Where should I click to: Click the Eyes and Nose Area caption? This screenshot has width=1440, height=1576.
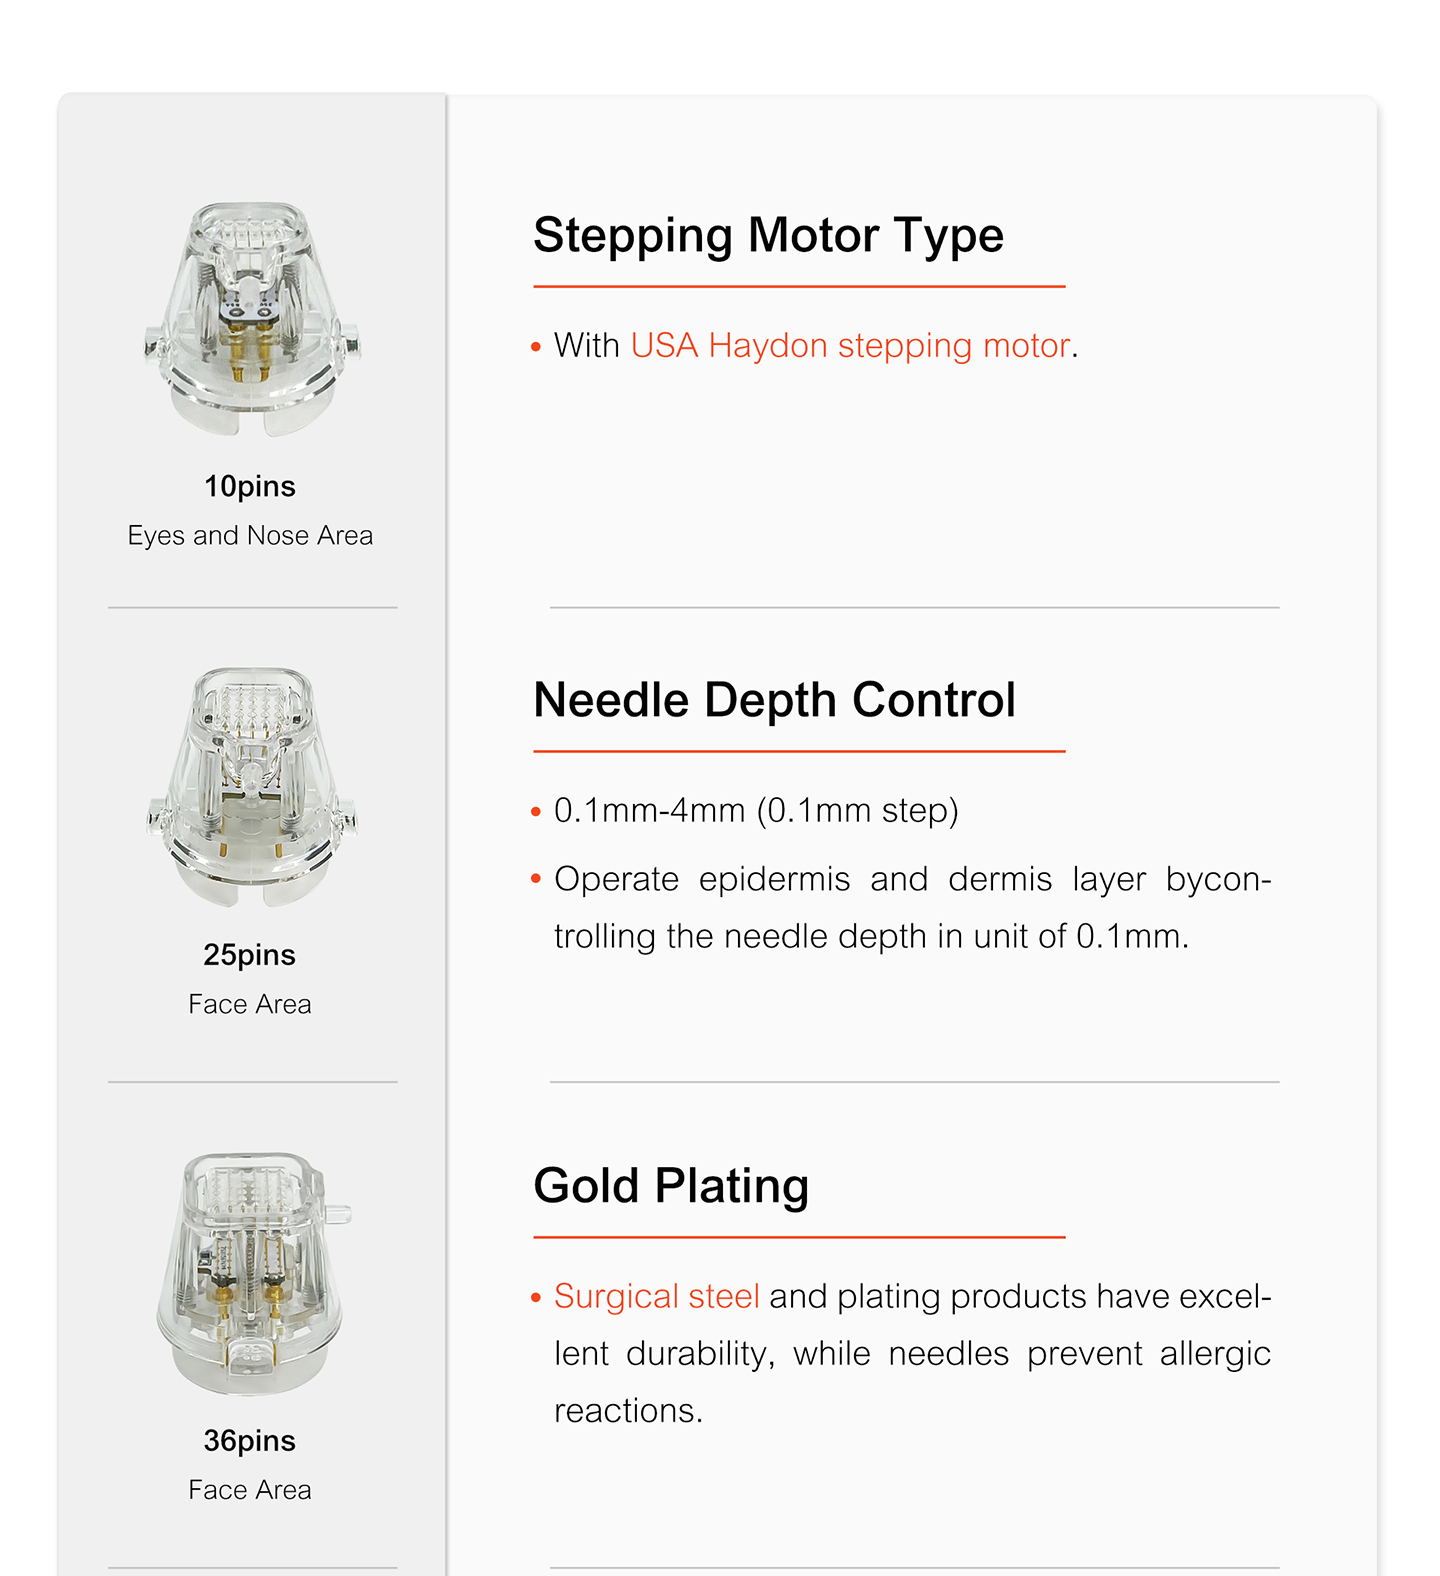pos(250,536)
